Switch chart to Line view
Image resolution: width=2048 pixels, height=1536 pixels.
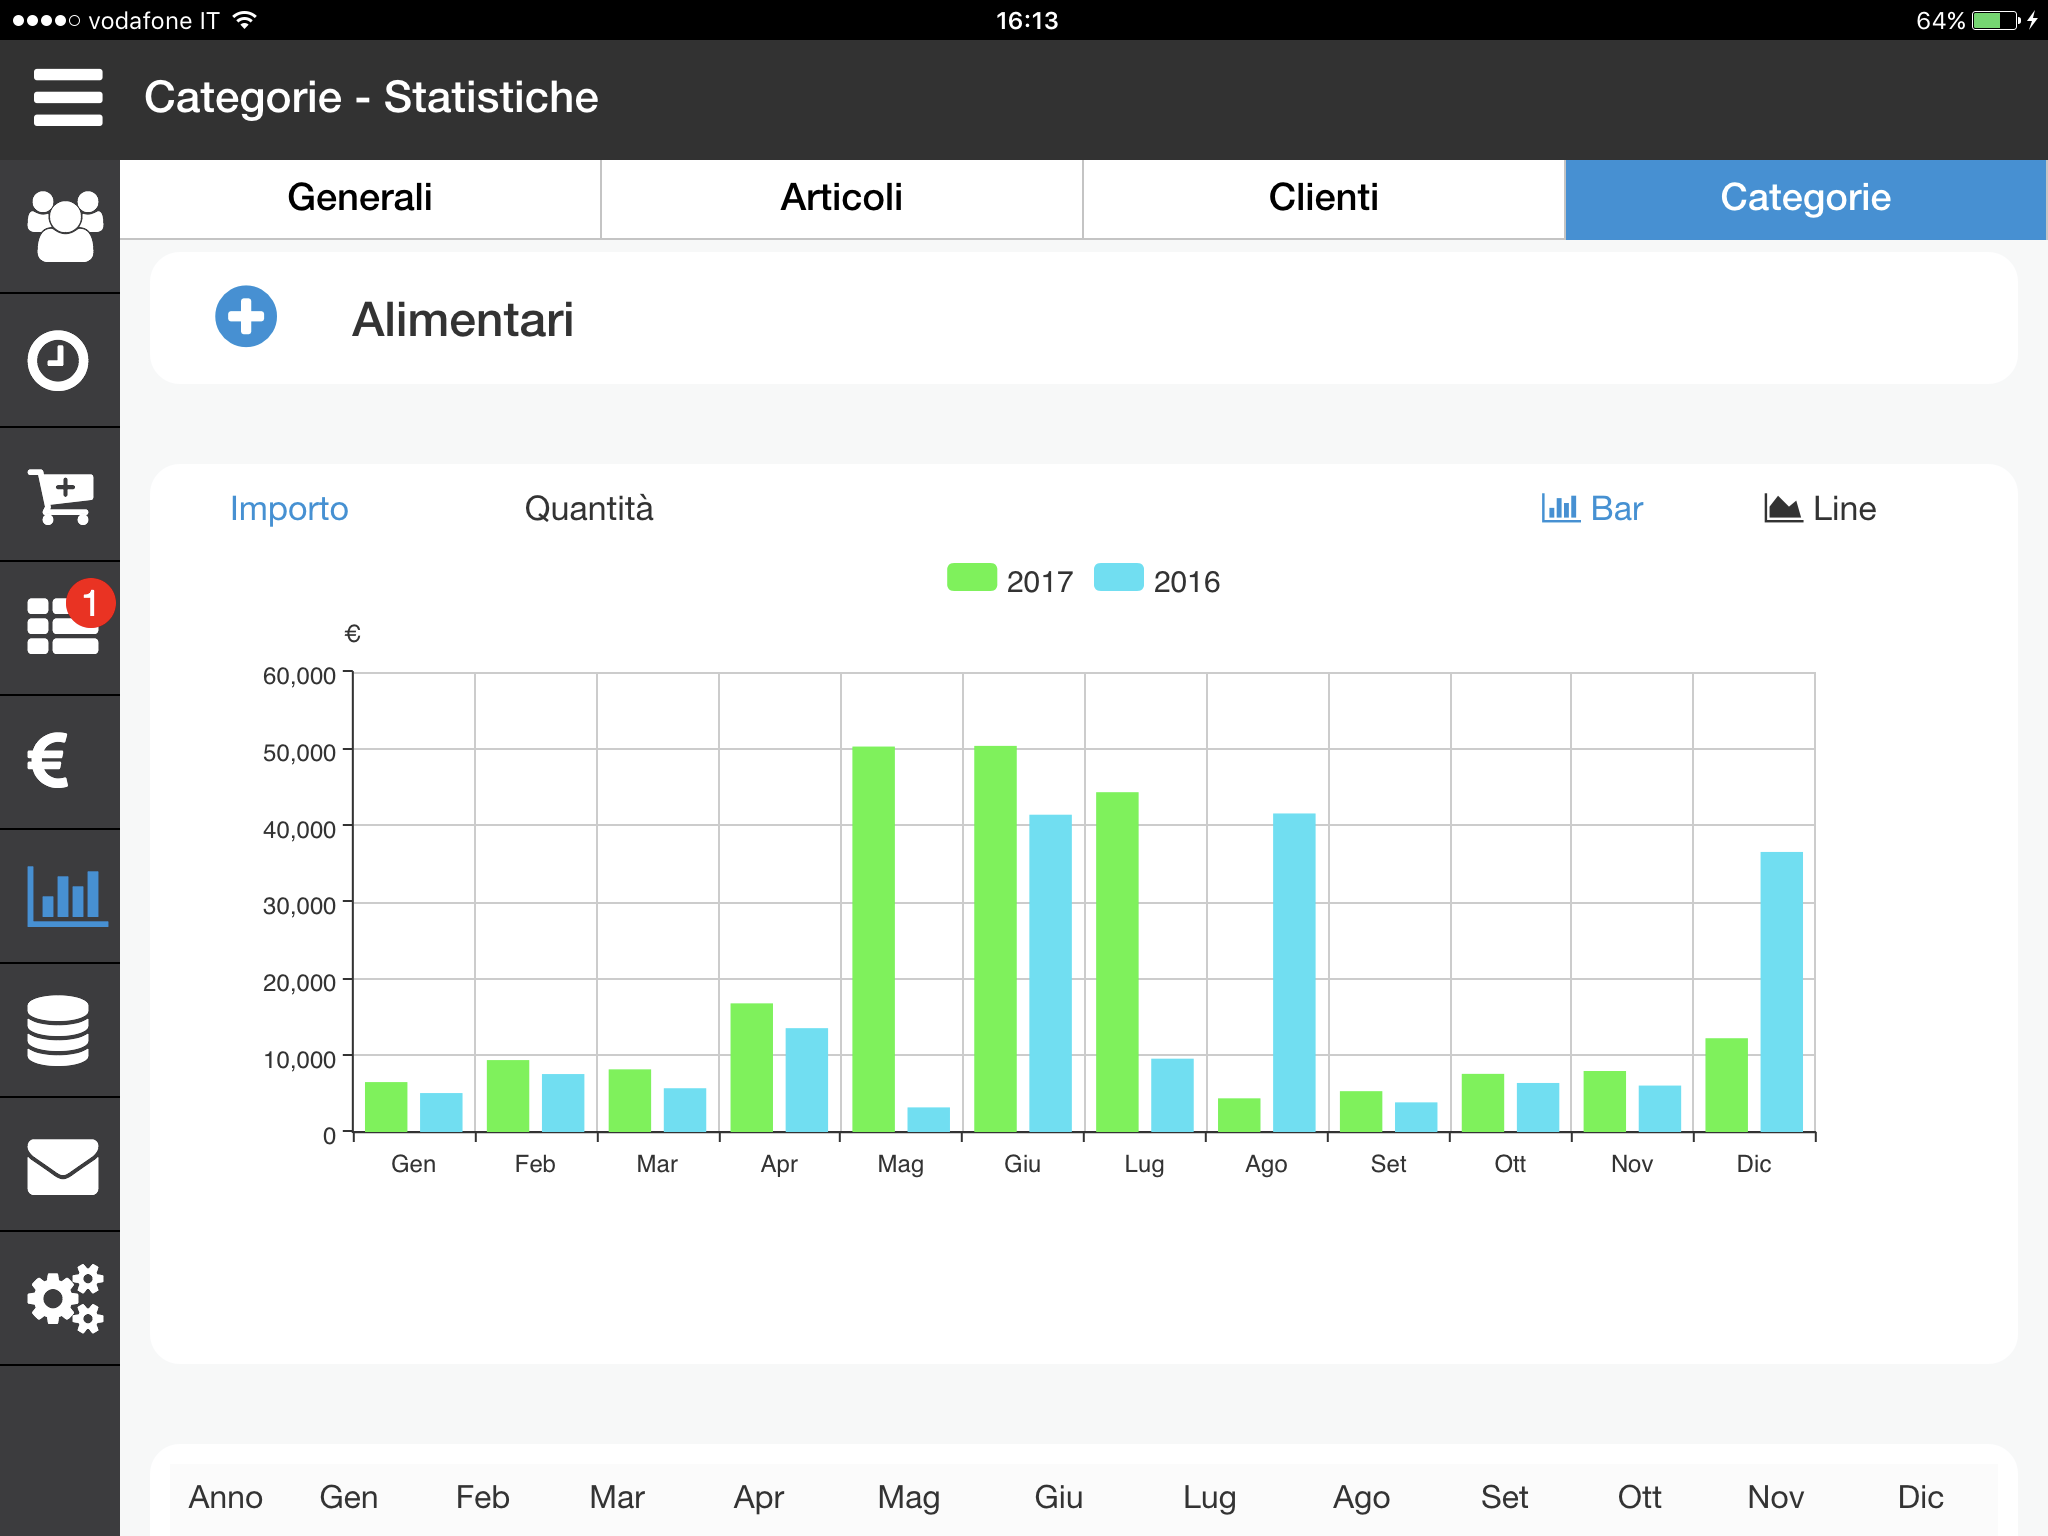(1820, 508)
